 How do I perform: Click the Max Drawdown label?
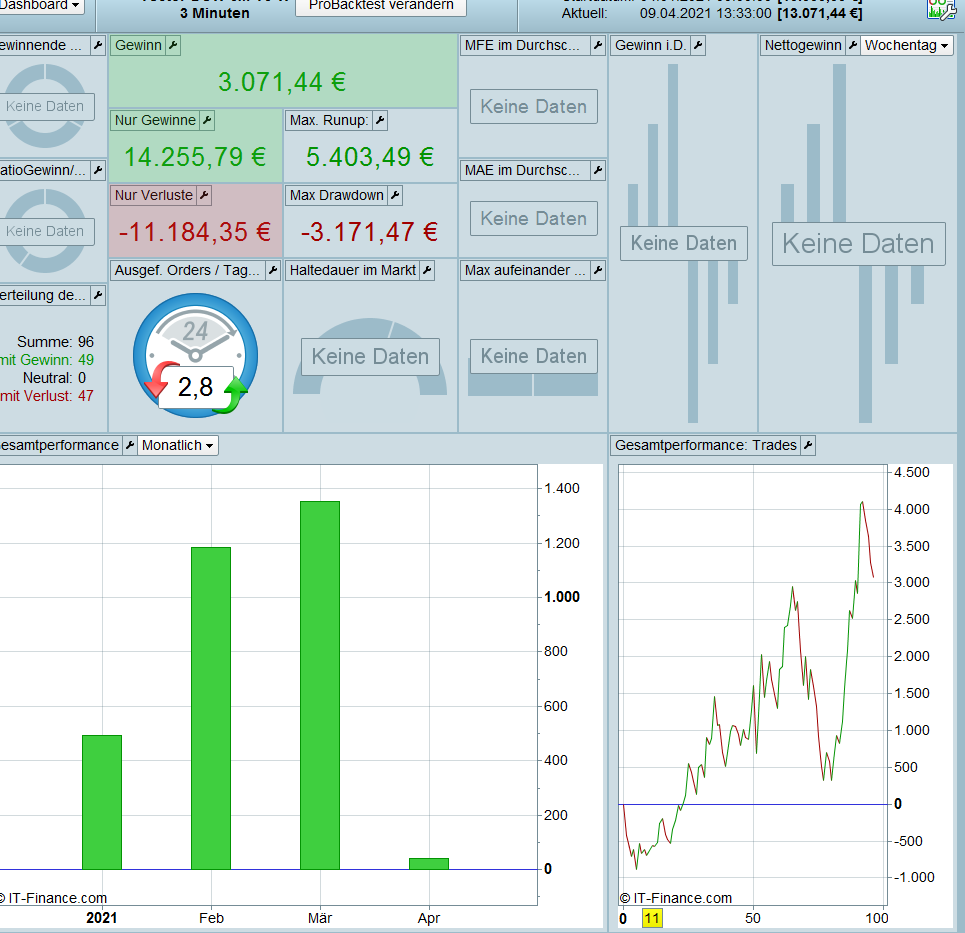[x=337, y=196]
